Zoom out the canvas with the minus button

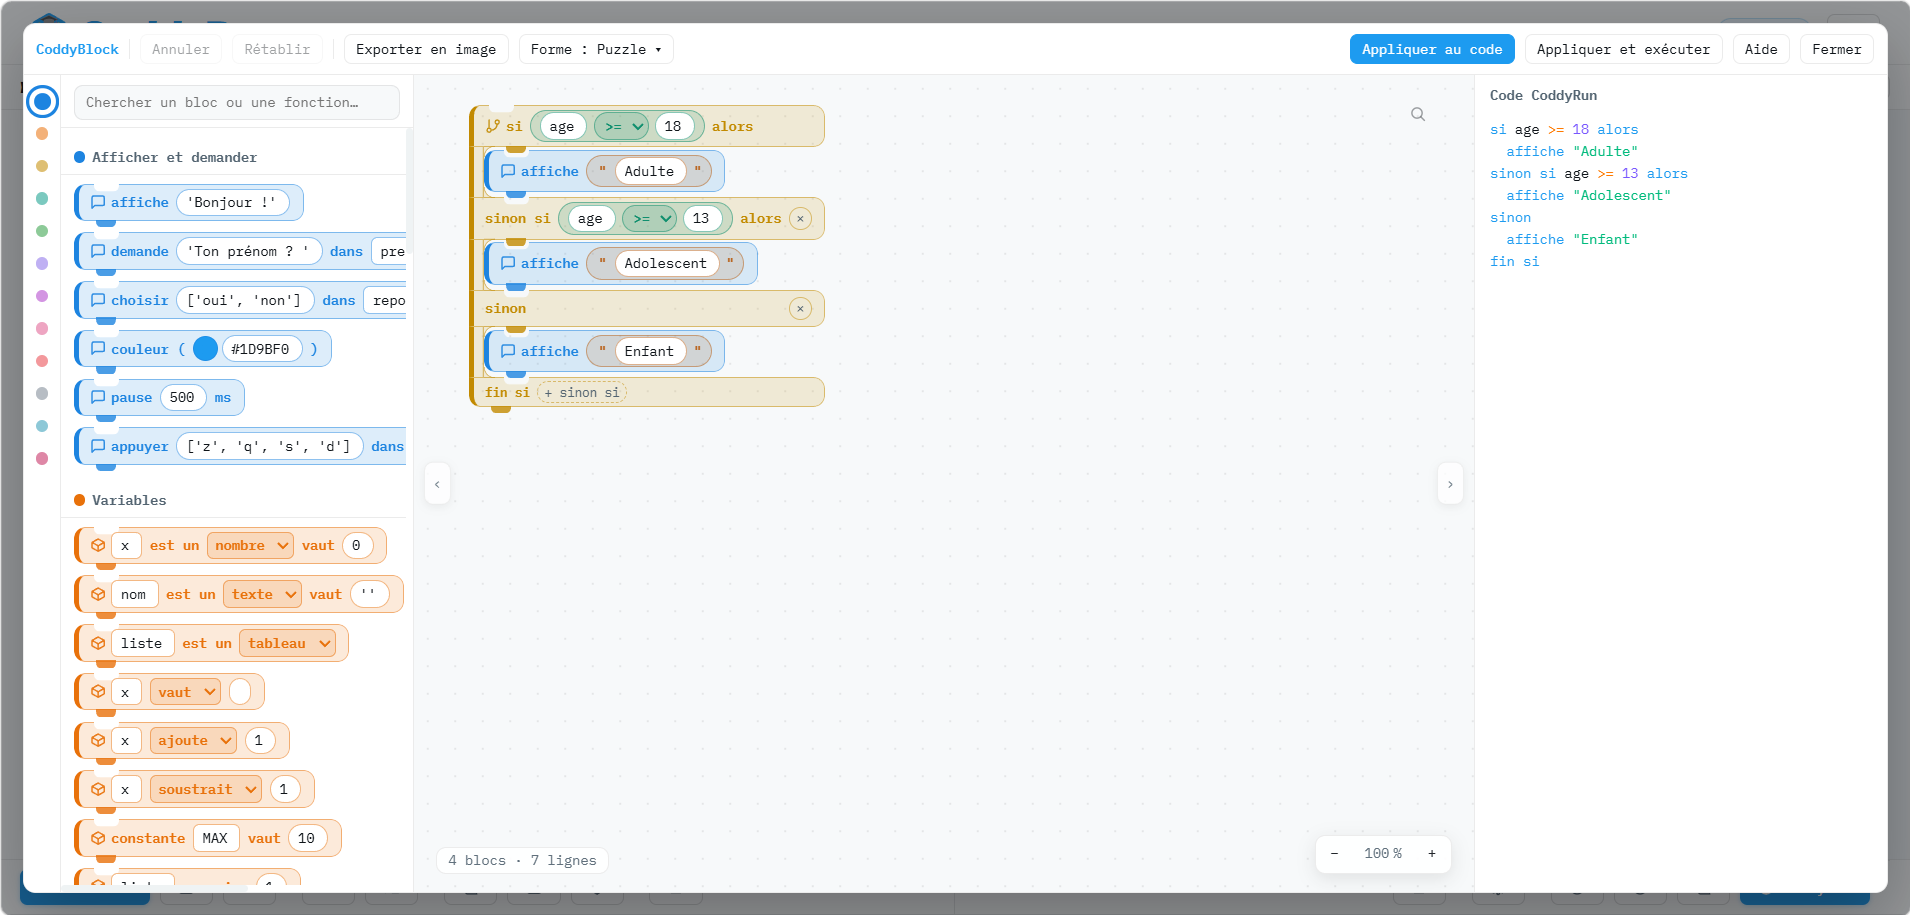(1334, 853)
